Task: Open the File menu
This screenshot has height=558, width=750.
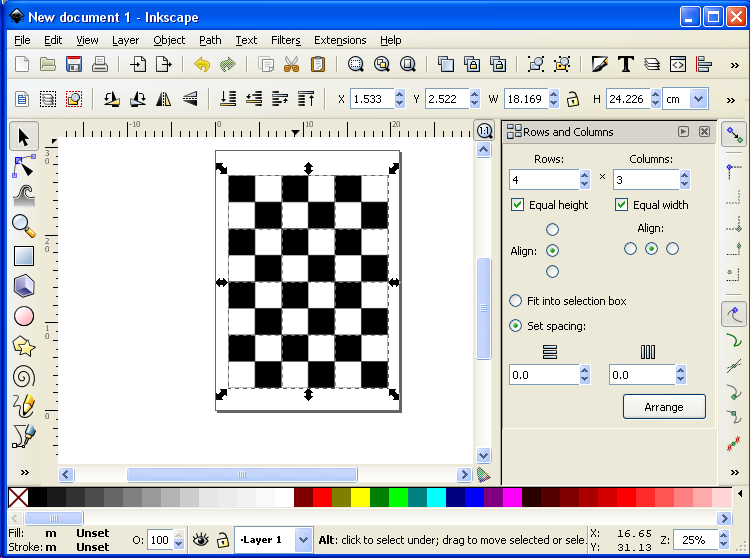Action: 22,40
